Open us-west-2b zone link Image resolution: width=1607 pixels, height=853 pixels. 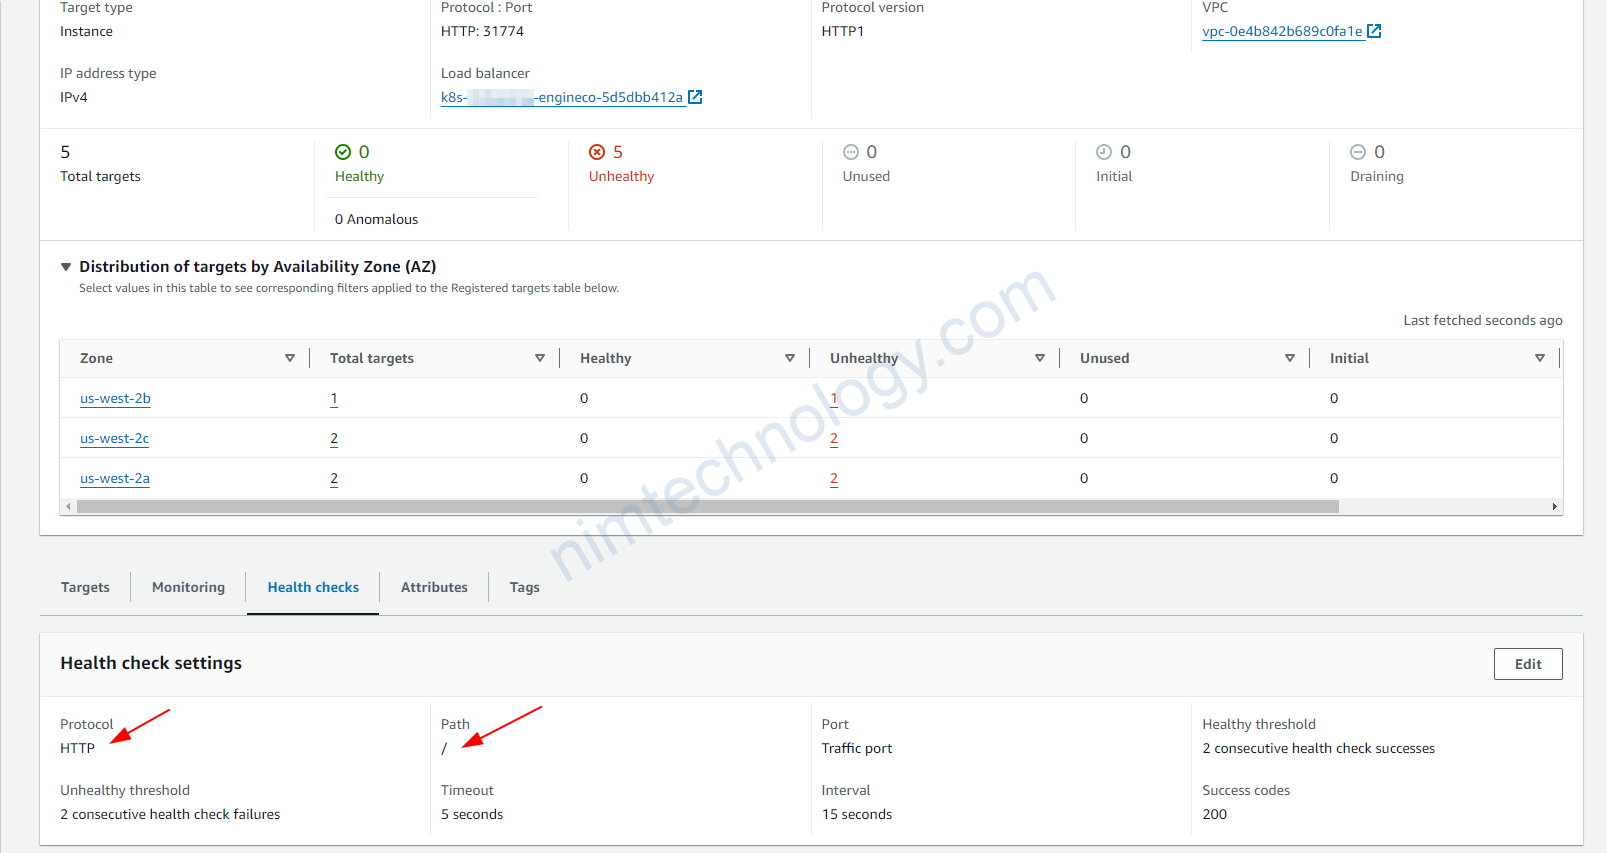pyautogui.click(x=115, y=398)
